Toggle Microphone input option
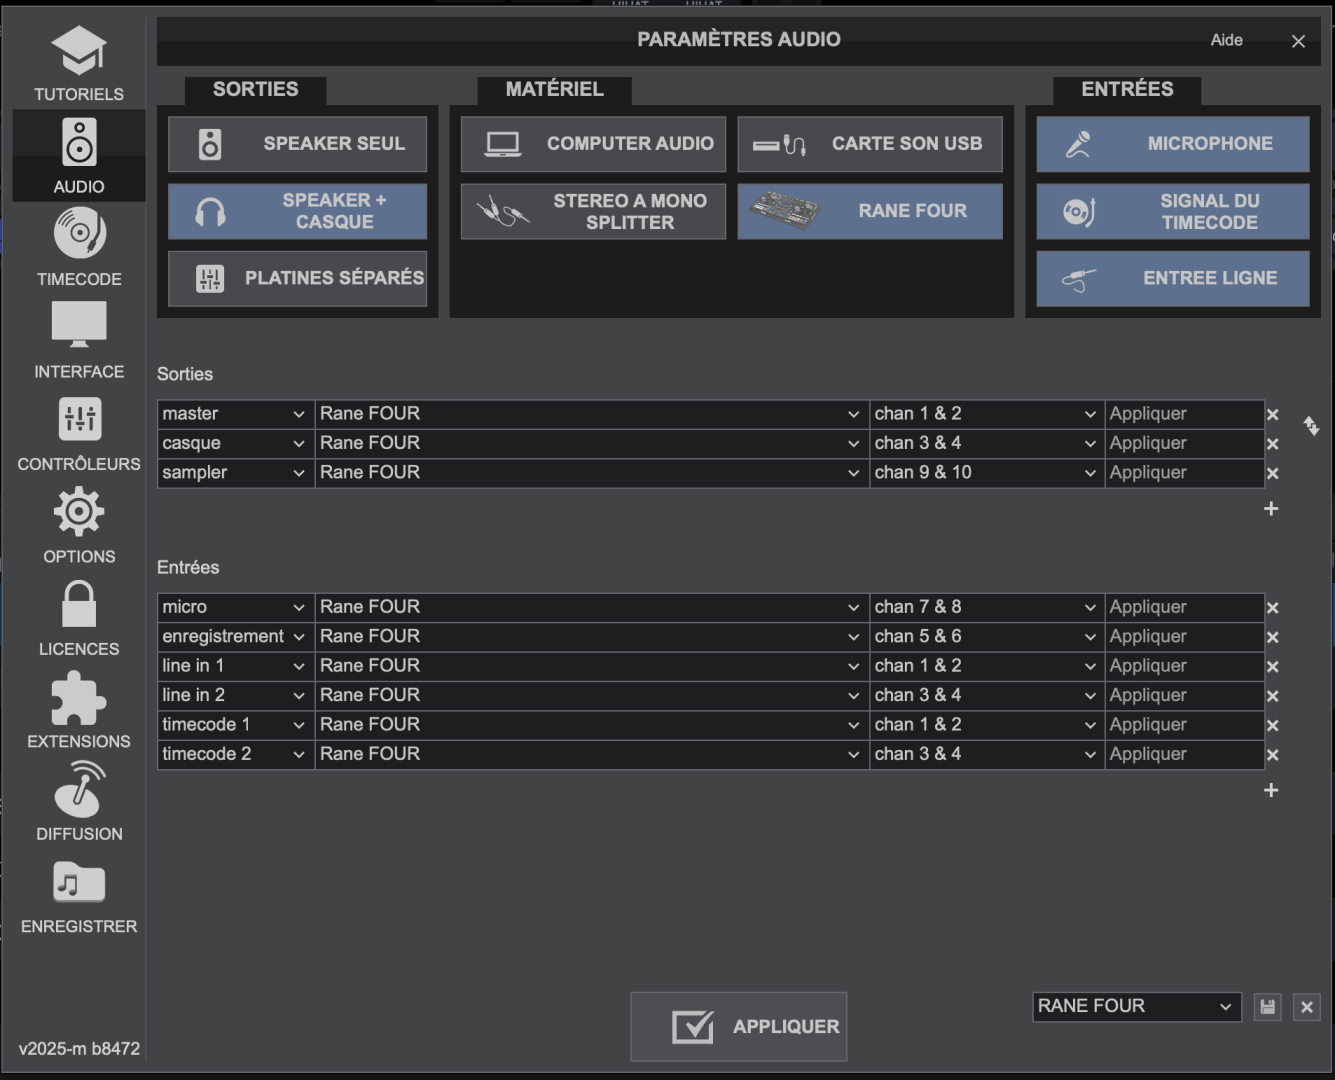 coord(1173,144)
